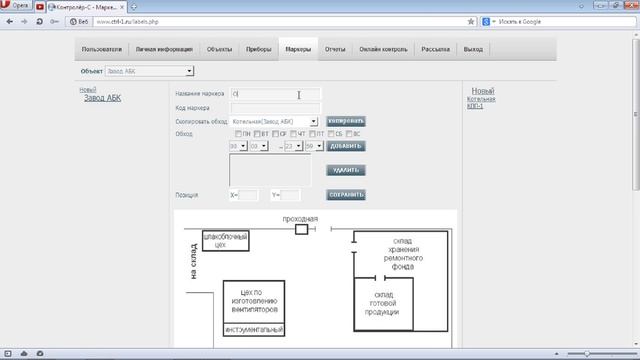Open a new browser tab with plus icon
640x360 pixels.
[x=133, y=7]
